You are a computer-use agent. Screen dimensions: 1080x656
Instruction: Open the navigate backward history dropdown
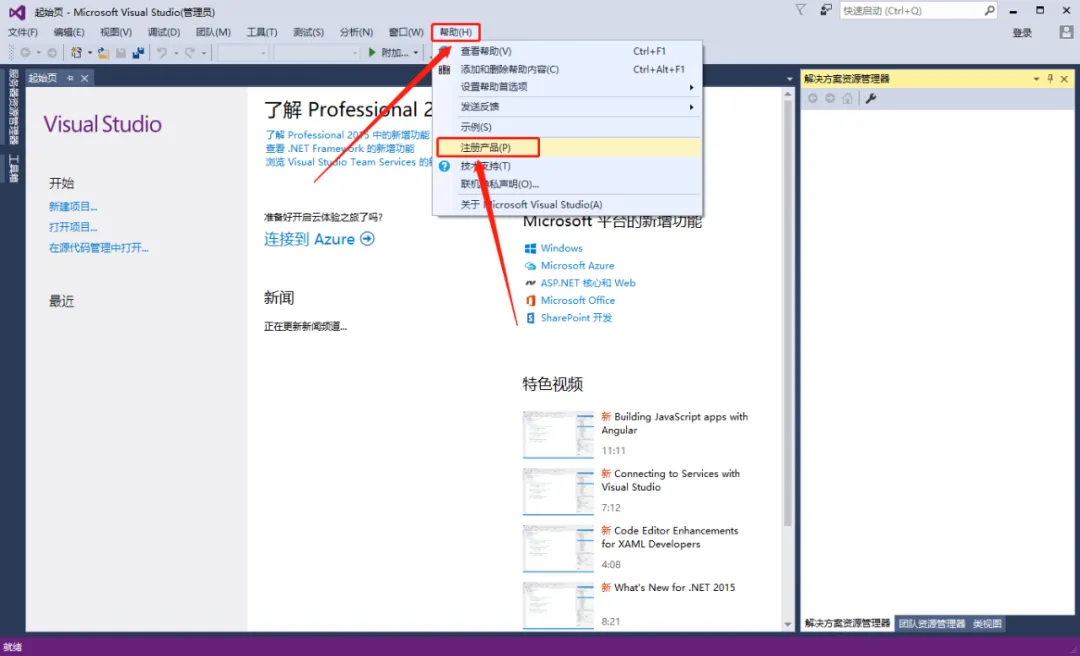39,53
